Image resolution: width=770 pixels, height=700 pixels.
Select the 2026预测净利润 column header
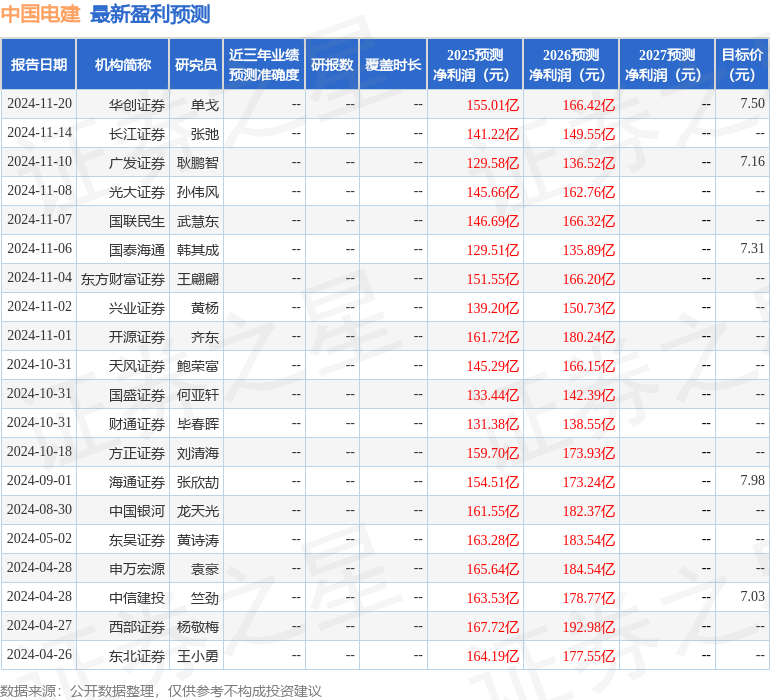tap(571, 64)
